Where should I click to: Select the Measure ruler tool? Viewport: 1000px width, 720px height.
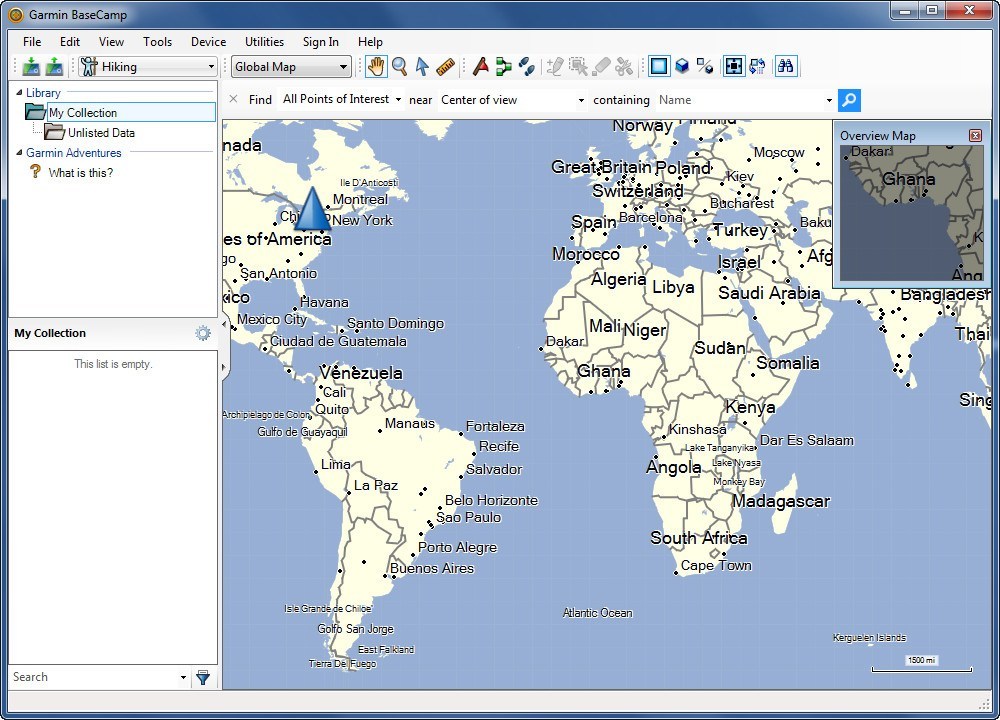click(445, 66)
